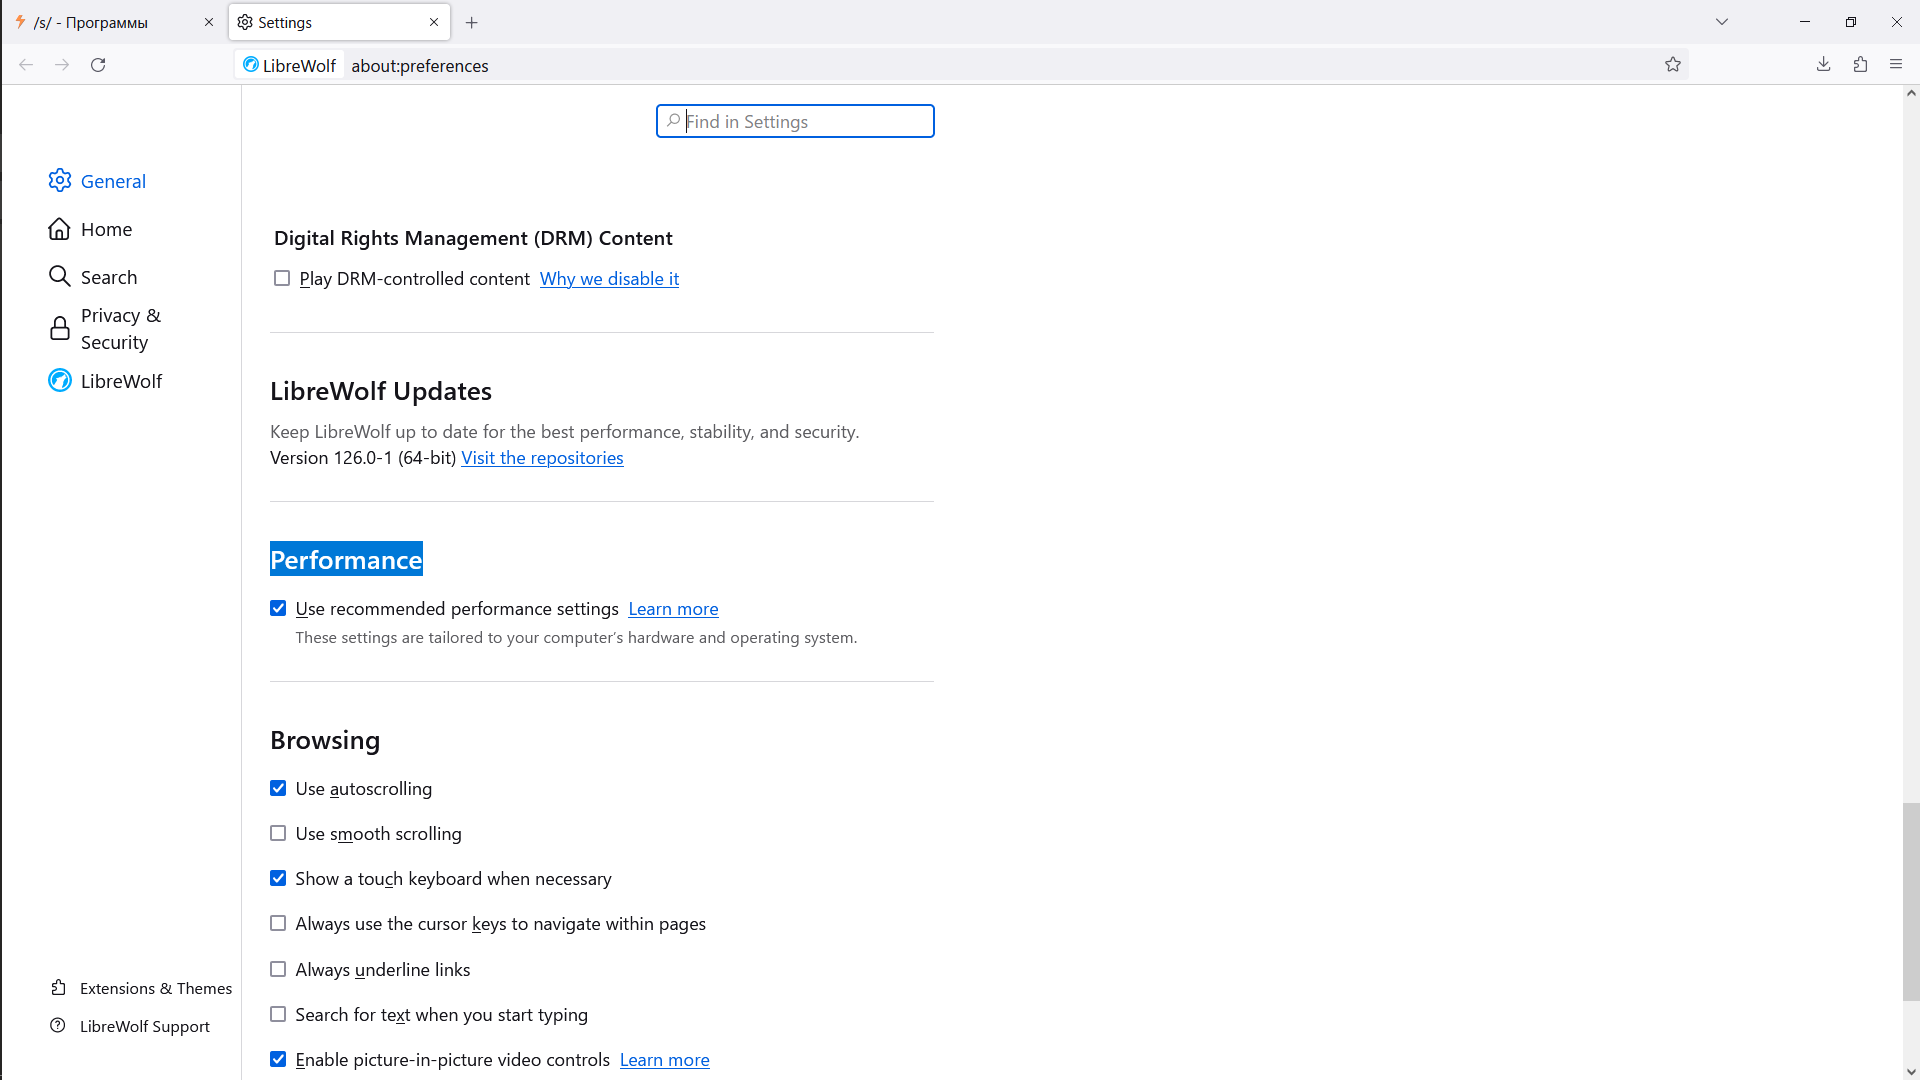Enable Always use the cursor keys option
Viewport: 1920px width, 1080px height.
pyautogui.click(x=278, y=923)
